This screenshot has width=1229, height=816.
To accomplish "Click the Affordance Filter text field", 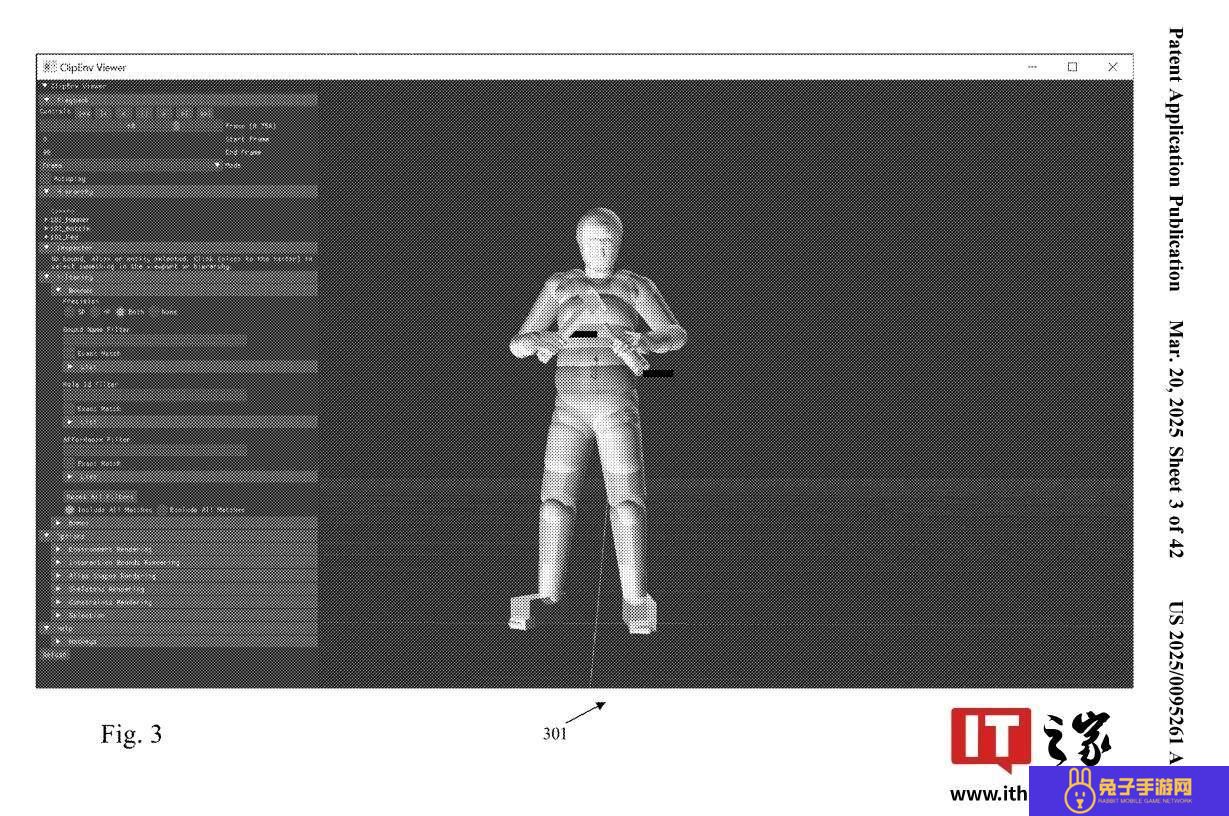I will coord(155,450).
